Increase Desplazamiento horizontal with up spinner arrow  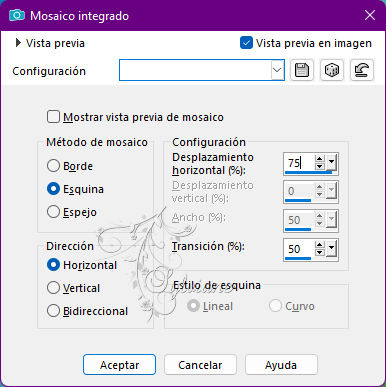320,159
